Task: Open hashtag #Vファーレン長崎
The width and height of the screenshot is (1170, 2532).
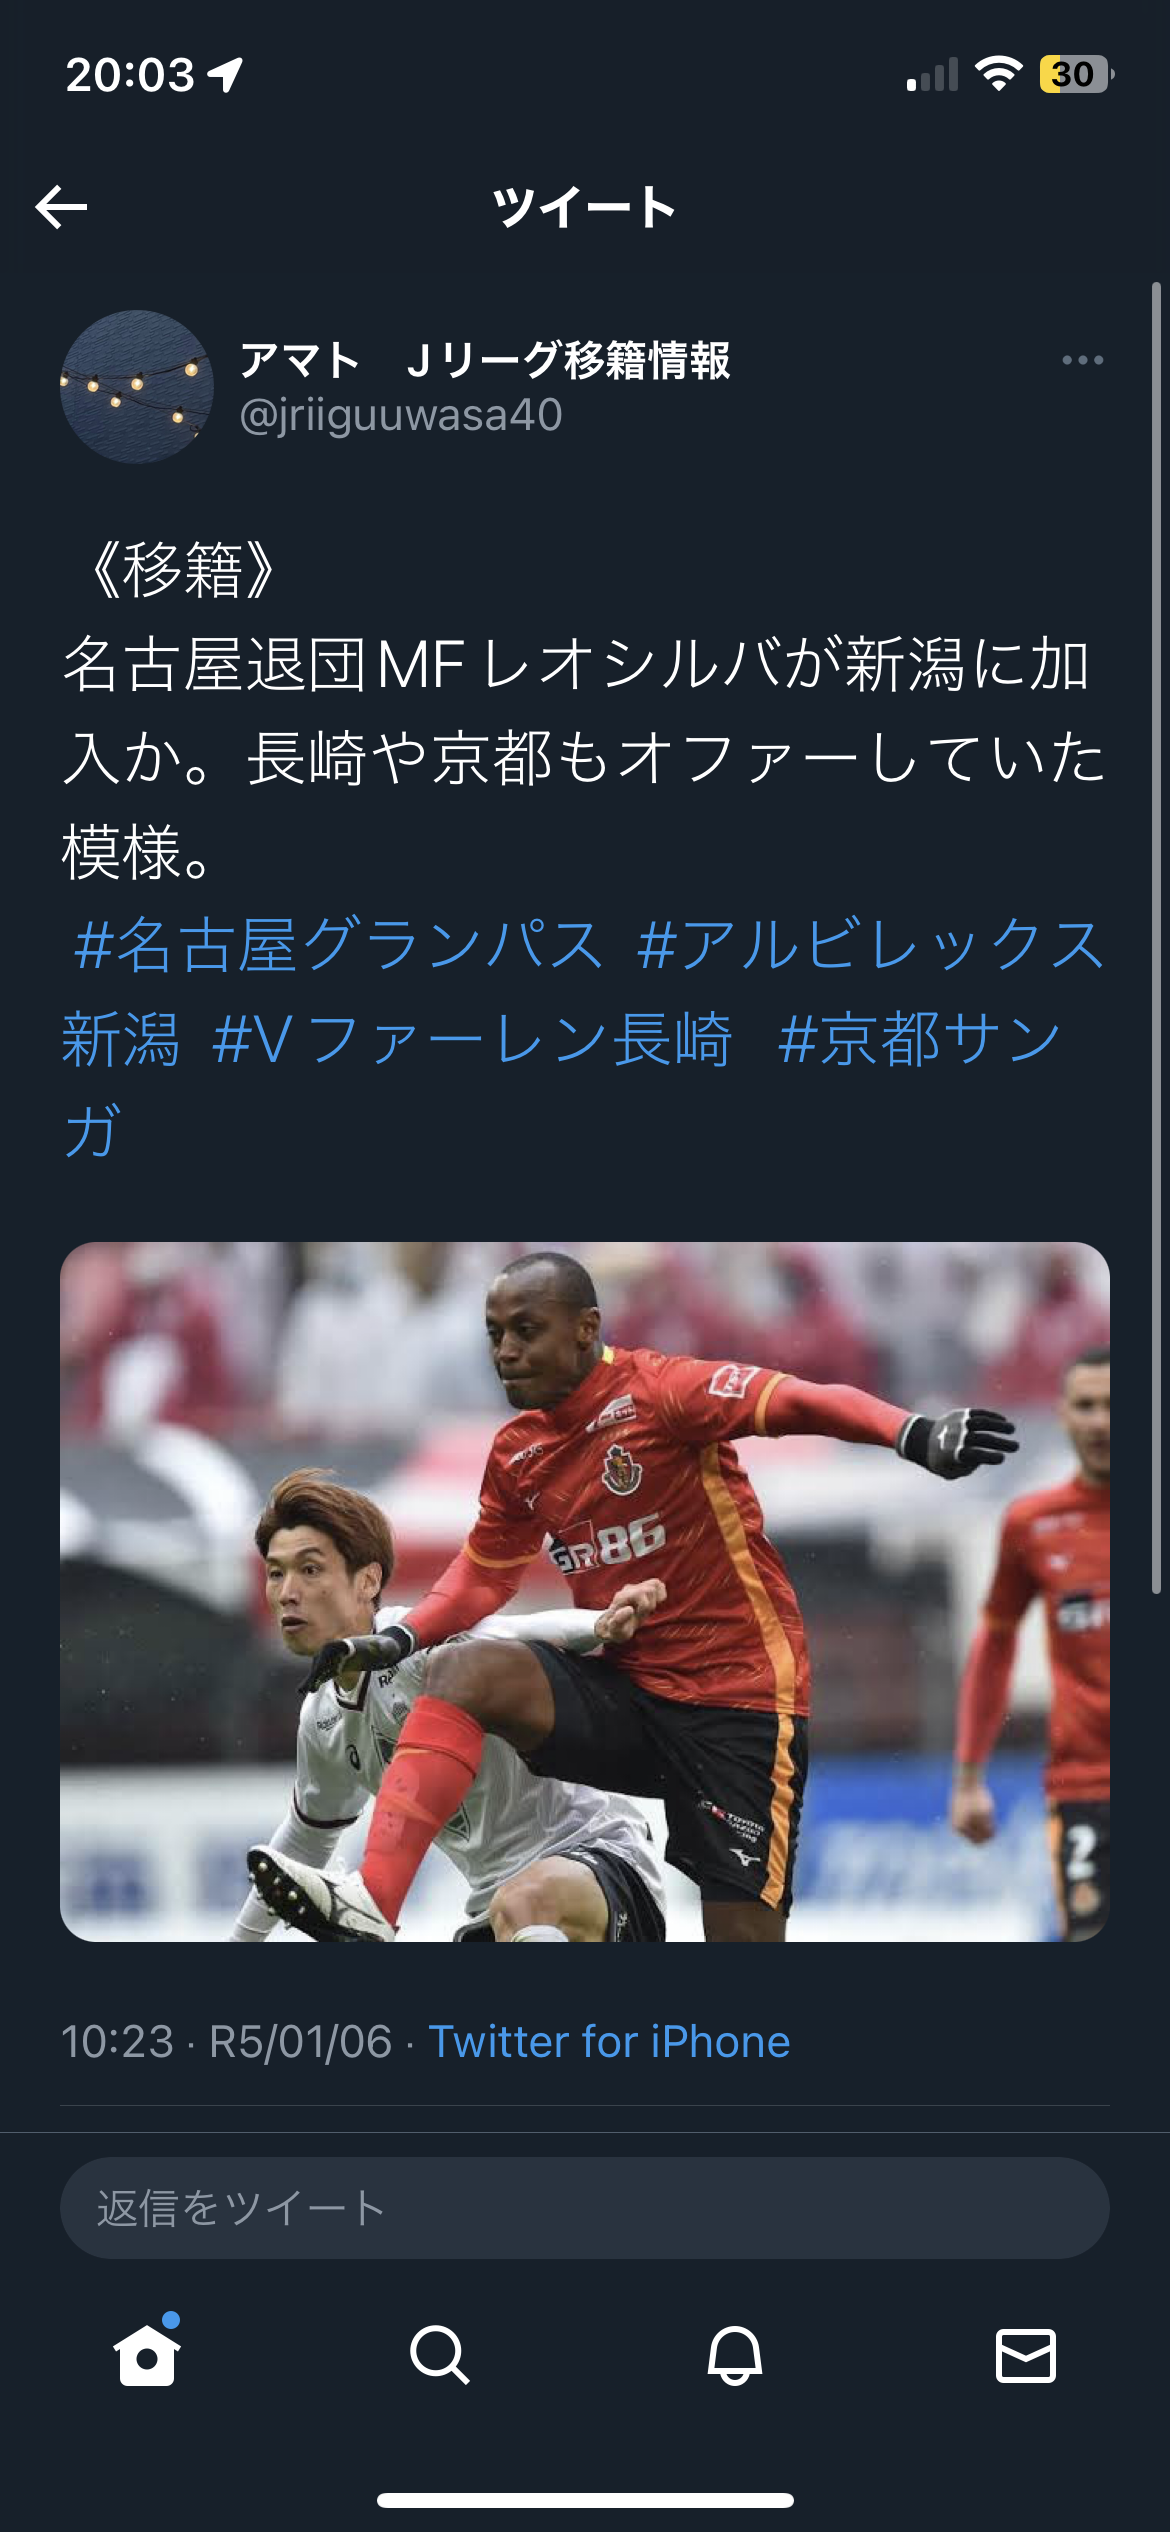Action: point(472,1039)
